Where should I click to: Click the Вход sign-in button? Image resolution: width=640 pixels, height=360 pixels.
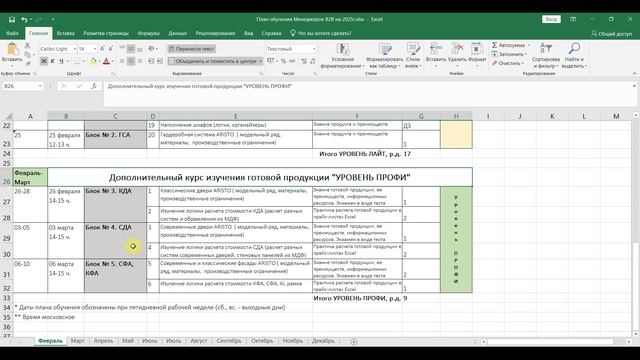tap(551, 19)
